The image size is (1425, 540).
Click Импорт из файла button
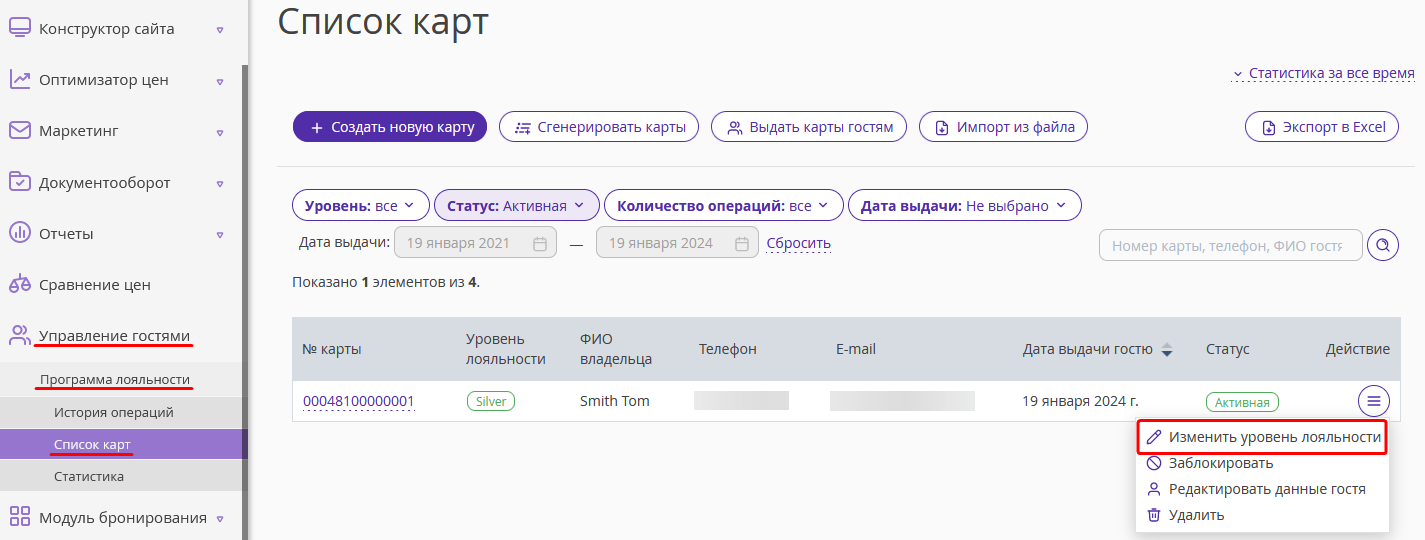click(1003, 127)
